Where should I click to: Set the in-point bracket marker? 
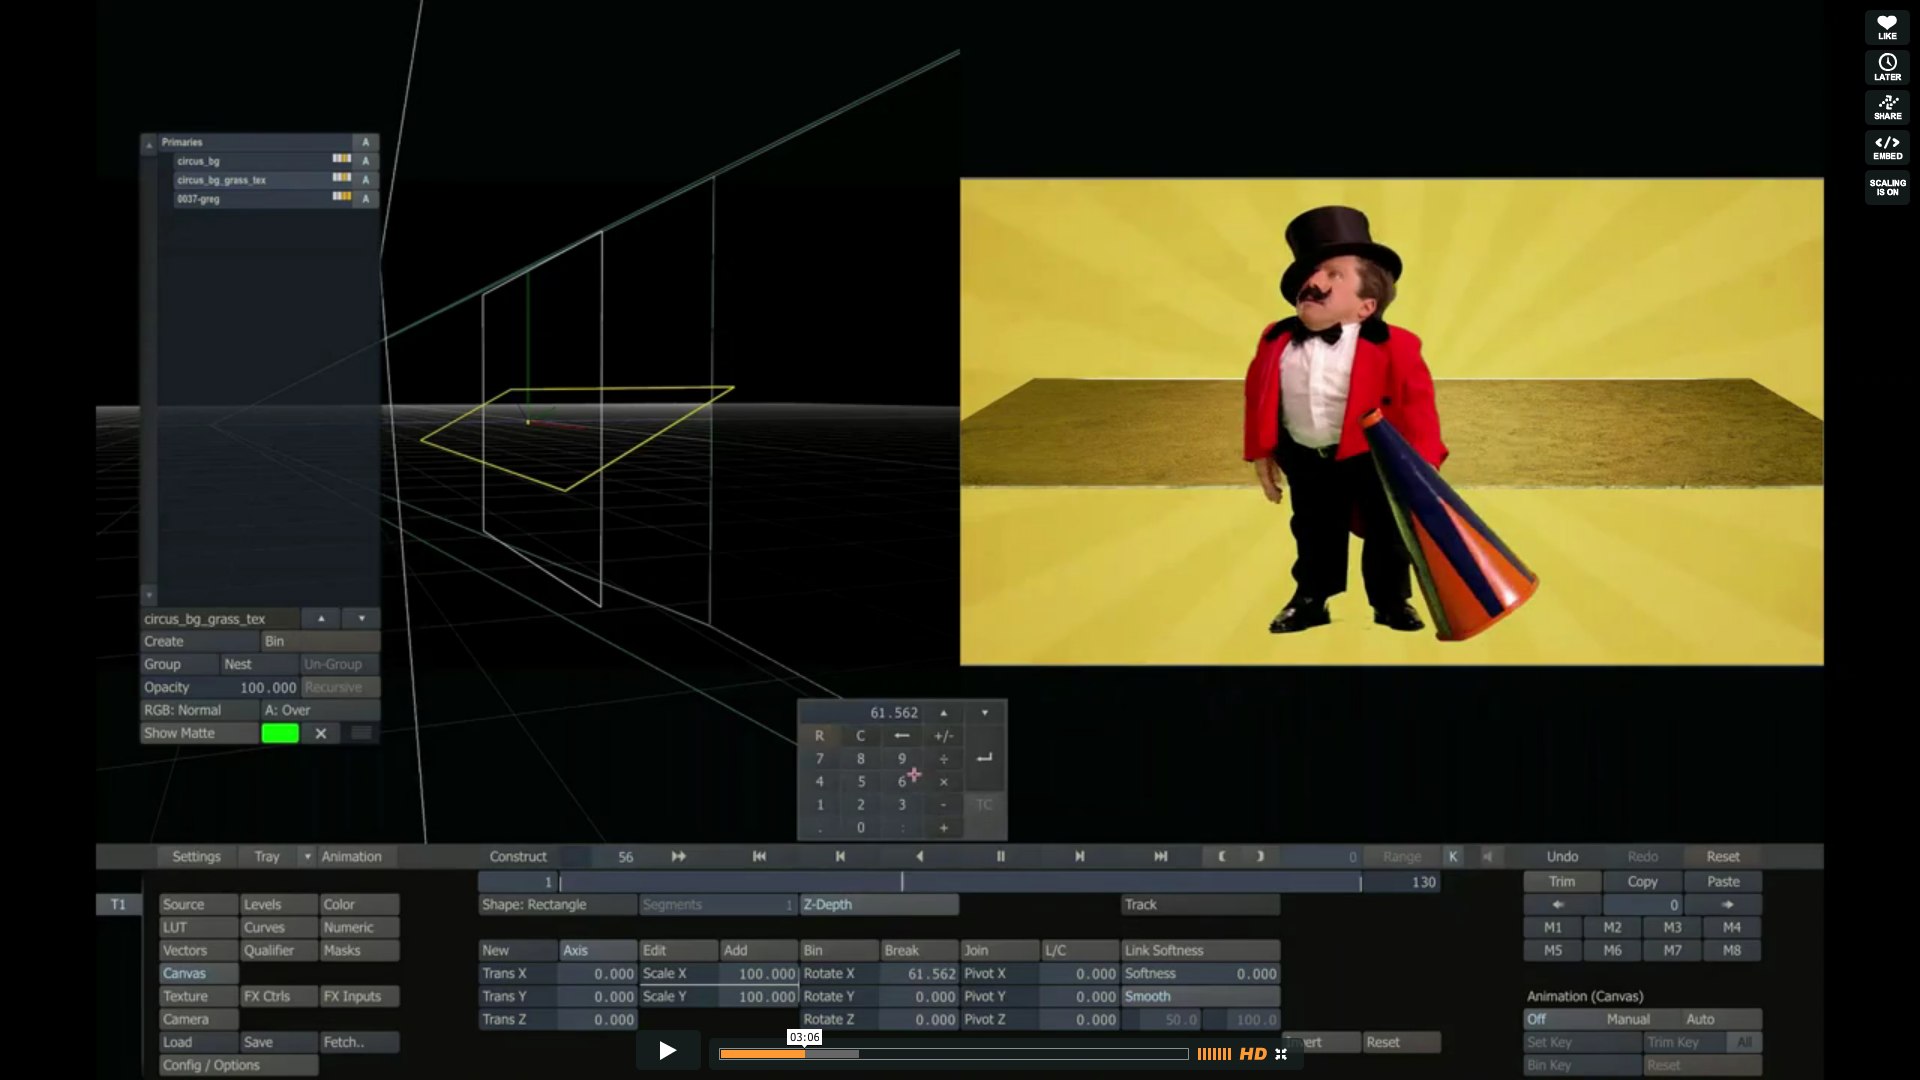[1221, 856]
